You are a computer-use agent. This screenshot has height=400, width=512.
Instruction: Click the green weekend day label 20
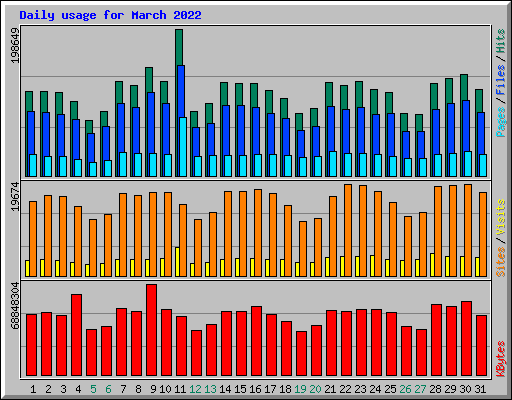coord(315,389)
